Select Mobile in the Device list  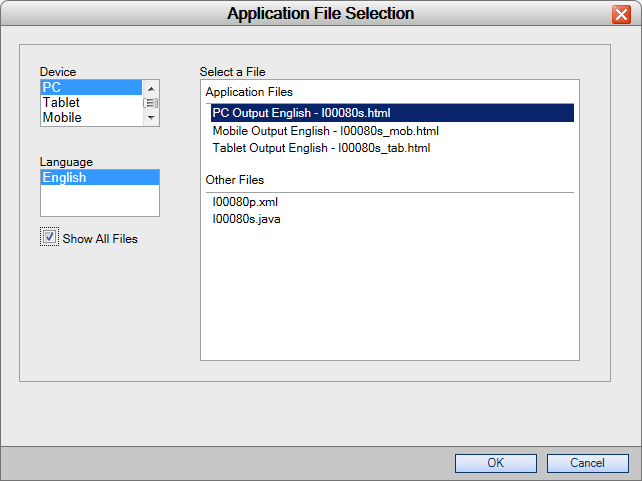click(91, 117)
